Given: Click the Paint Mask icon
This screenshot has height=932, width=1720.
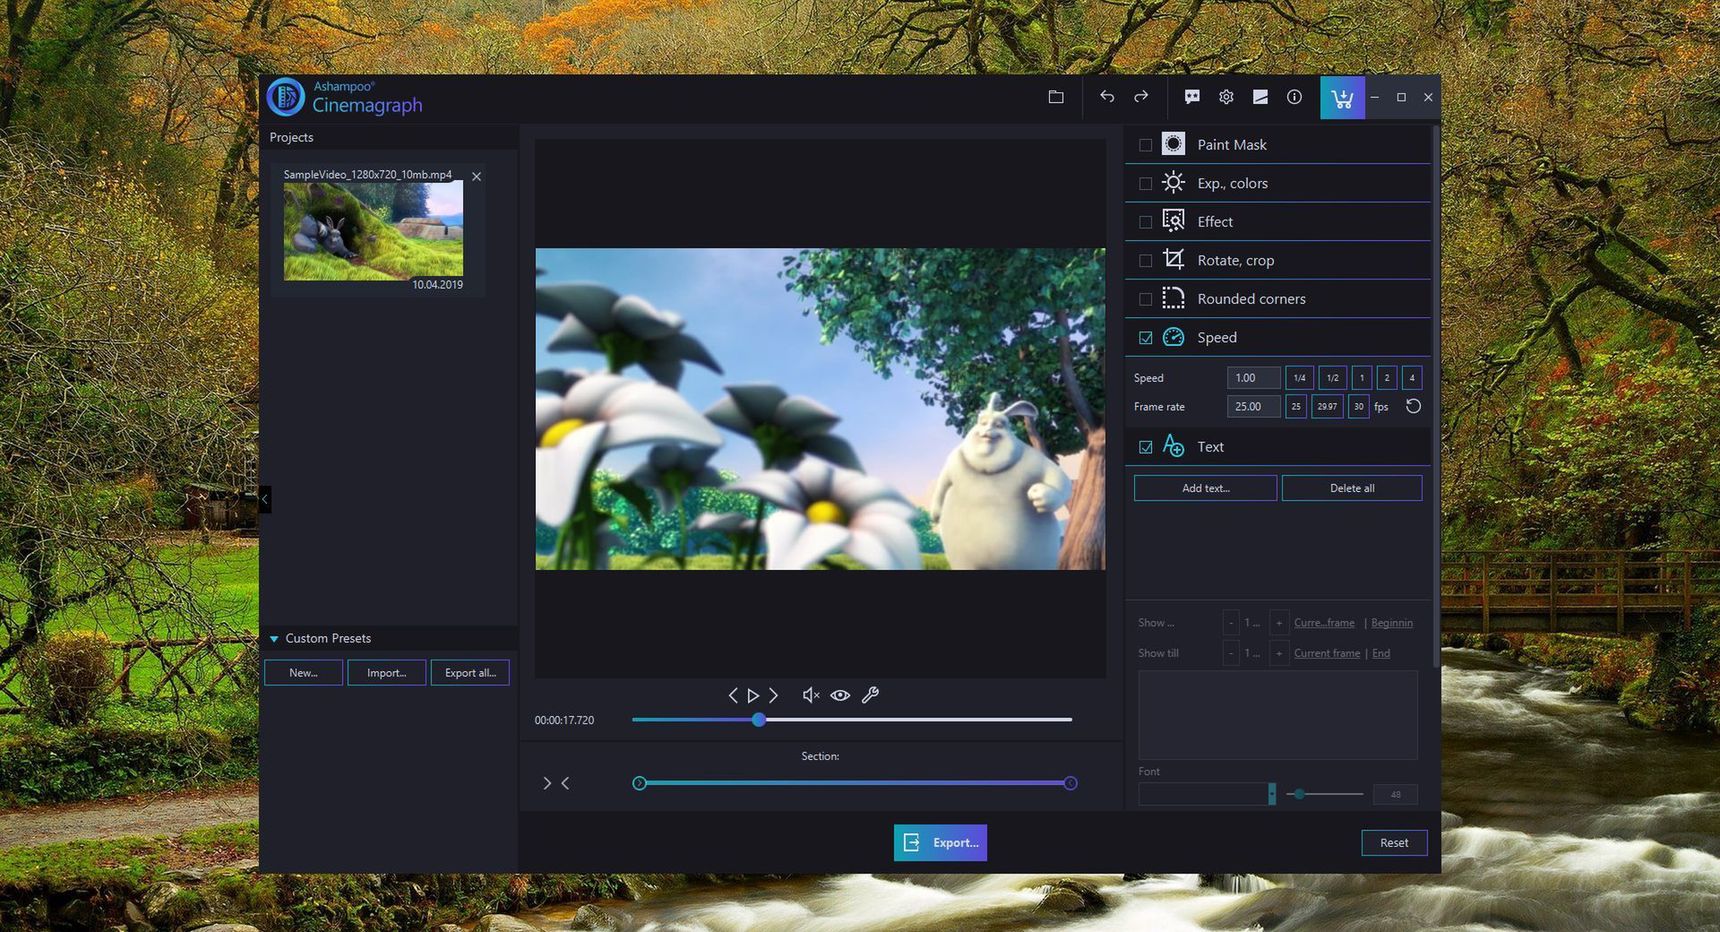Looking at the screenshot, I should click(1174, 144).
